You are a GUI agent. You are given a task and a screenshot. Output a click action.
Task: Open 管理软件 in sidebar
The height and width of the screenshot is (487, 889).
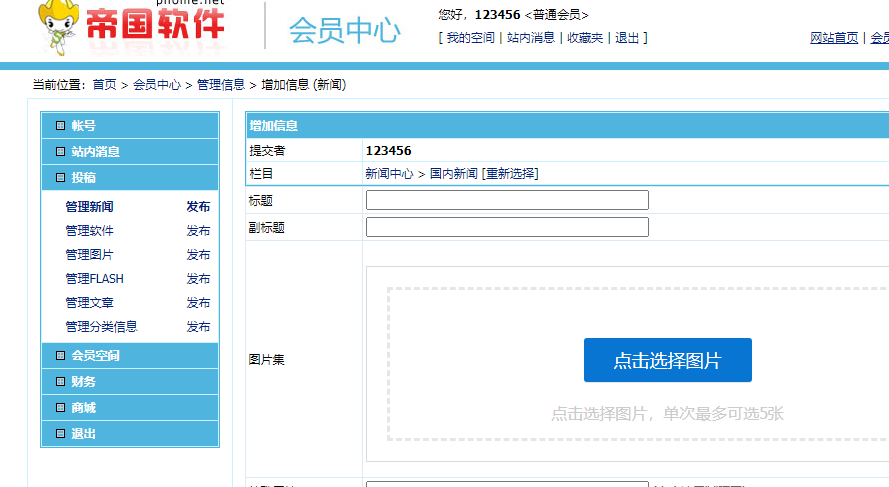[x=89, y=231]
